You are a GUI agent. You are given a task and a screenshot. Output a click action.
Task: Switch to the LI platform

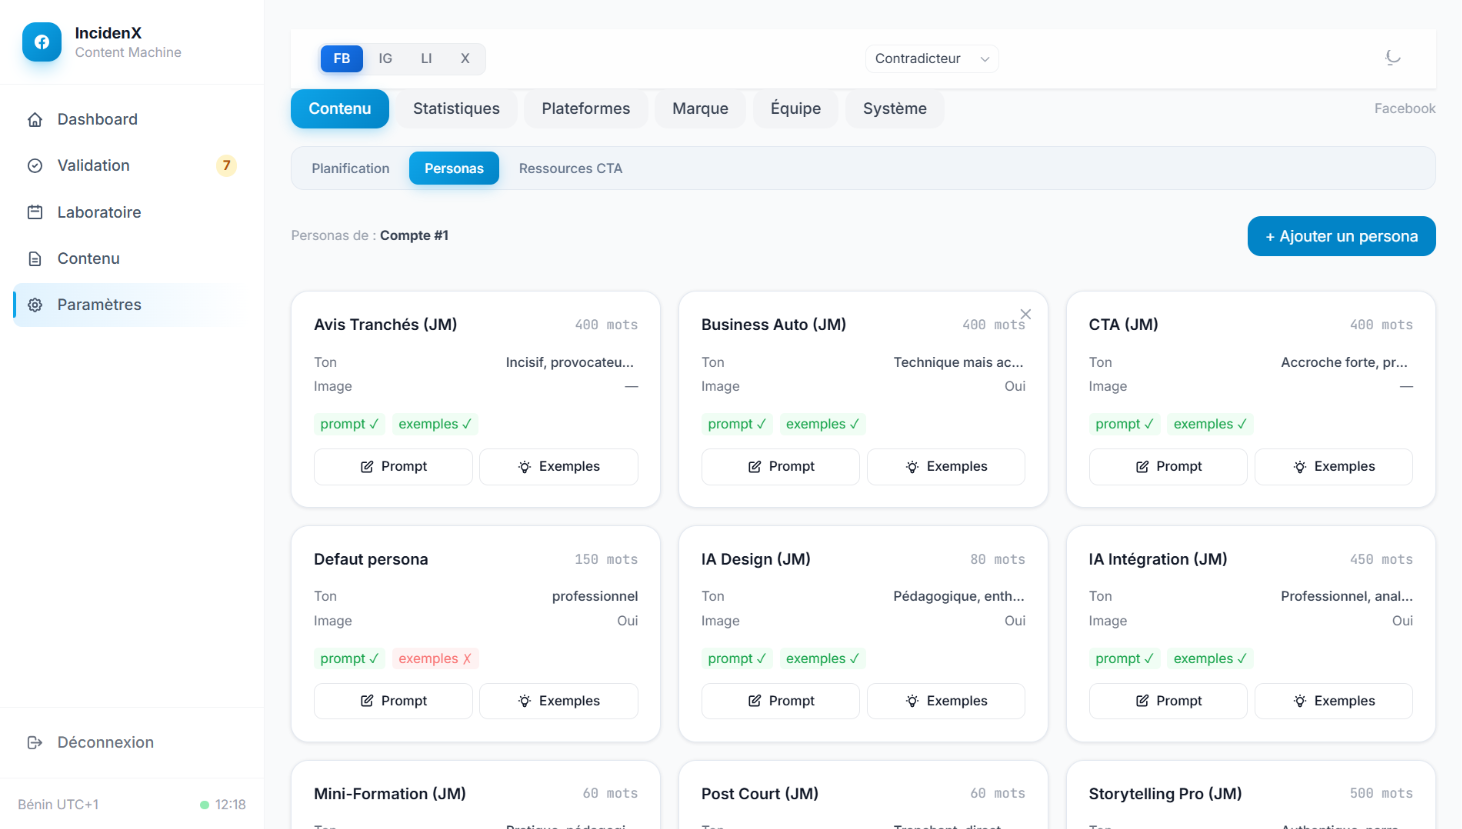(426, 58)
